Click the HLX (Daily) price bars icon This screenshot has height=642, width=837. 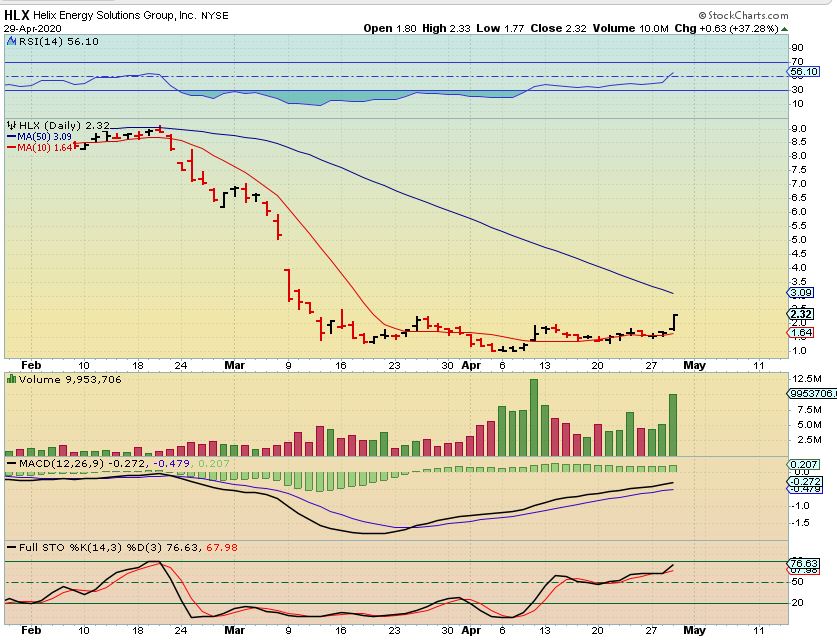(x=12, y=125)
